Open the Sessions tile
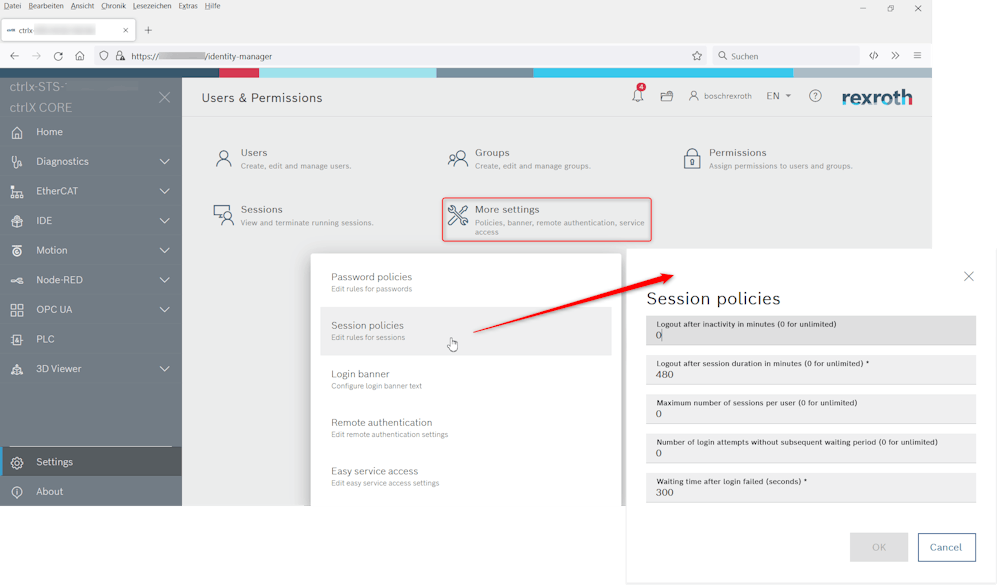 [x=261, y=215]
